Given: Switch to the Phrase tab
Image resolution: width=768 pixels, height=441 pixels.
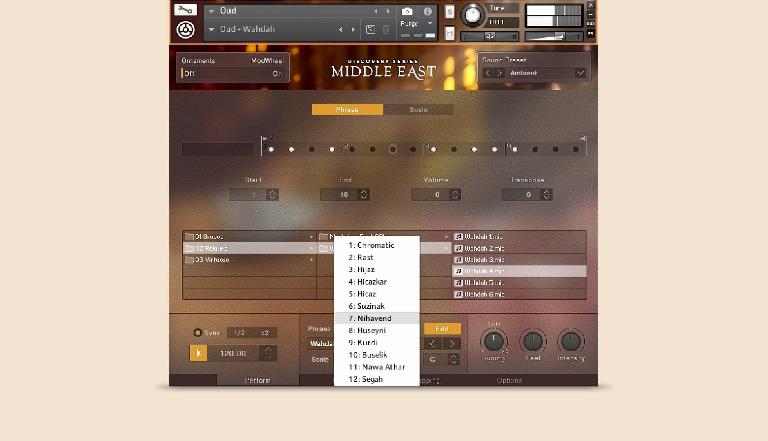Looking at the screenshot, I should click(347, 109).
